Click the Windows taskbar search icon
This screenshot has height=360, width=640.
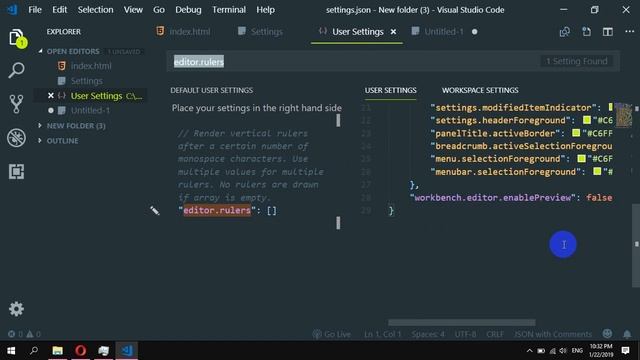point(34,351)
